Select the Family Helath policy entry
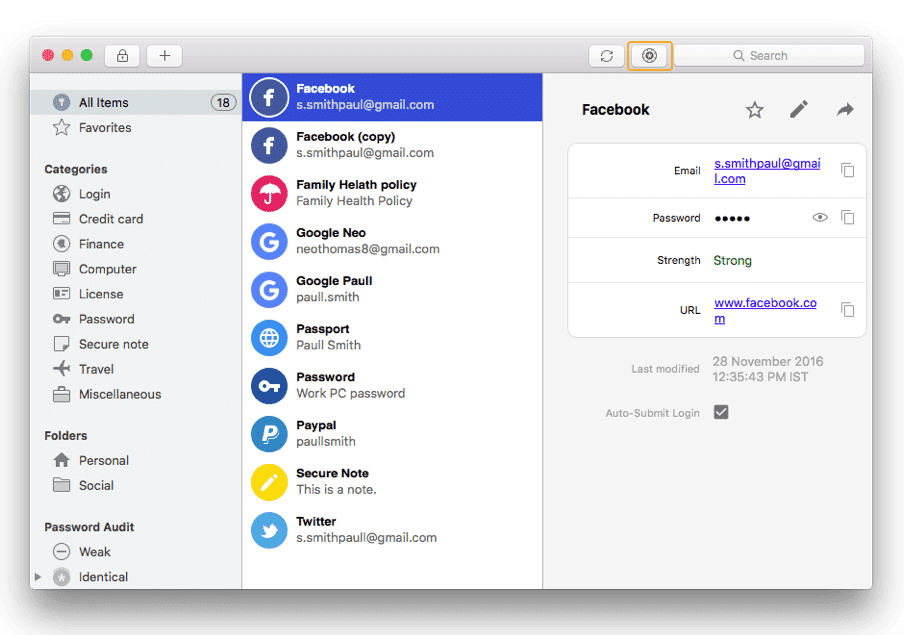The width and height of the screenshot is (904, 635). coord(392,193)
